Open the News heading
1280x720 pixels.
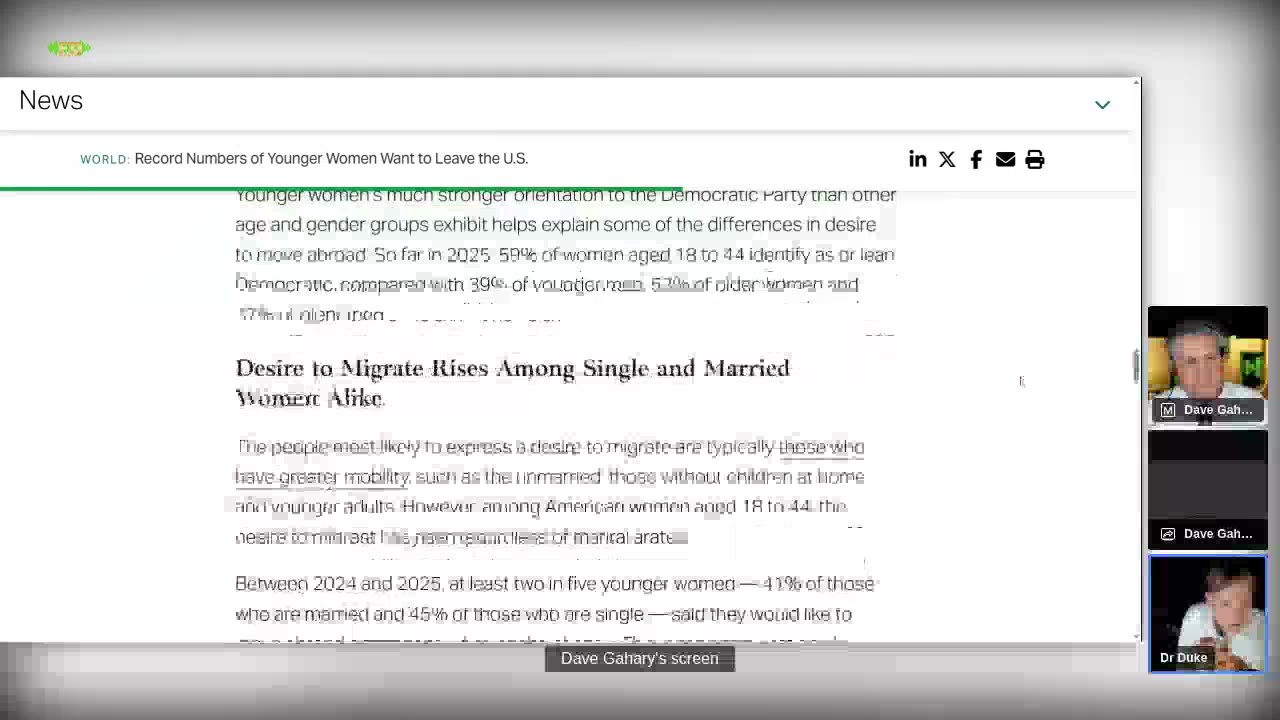(51, 100)
